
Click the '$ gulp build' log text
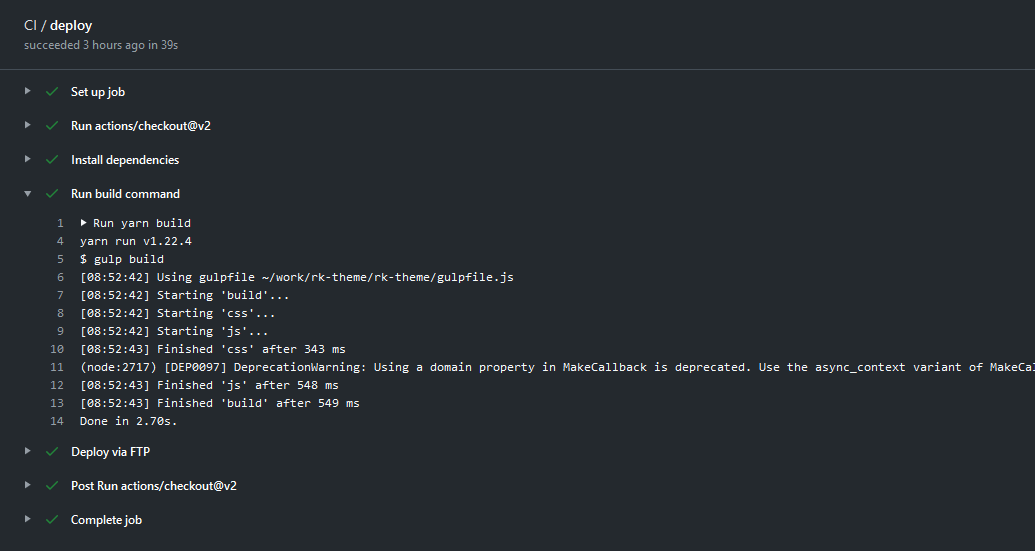point(122,259)
